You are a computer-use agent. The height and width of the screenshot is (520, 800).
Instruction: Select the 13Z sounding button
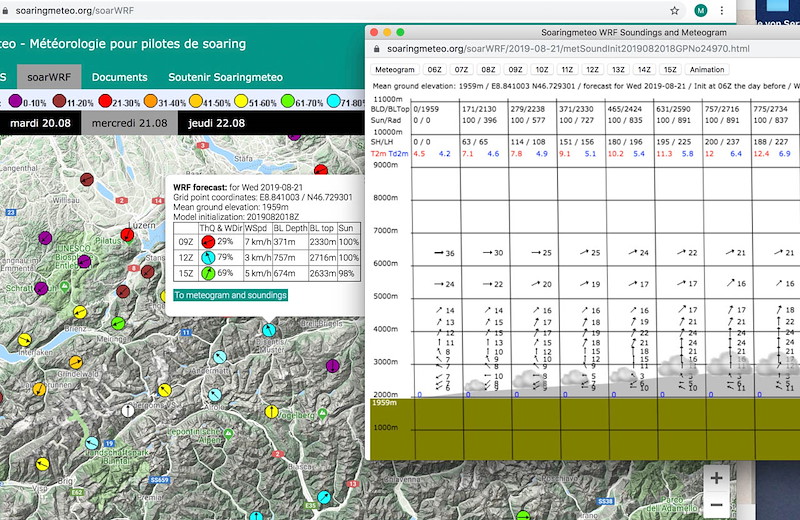618,69
